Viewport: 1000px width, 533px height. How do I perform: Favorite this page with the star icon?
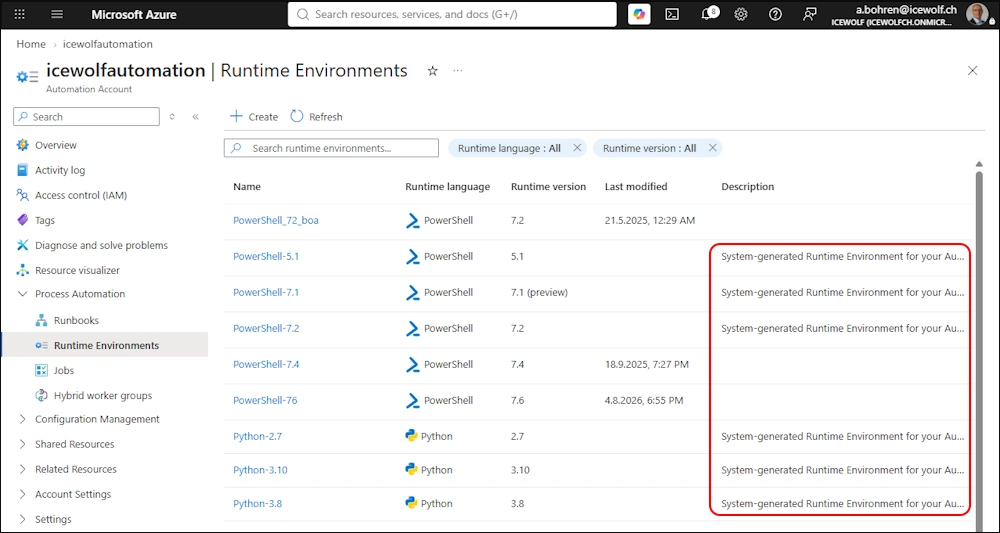(432, 71)
